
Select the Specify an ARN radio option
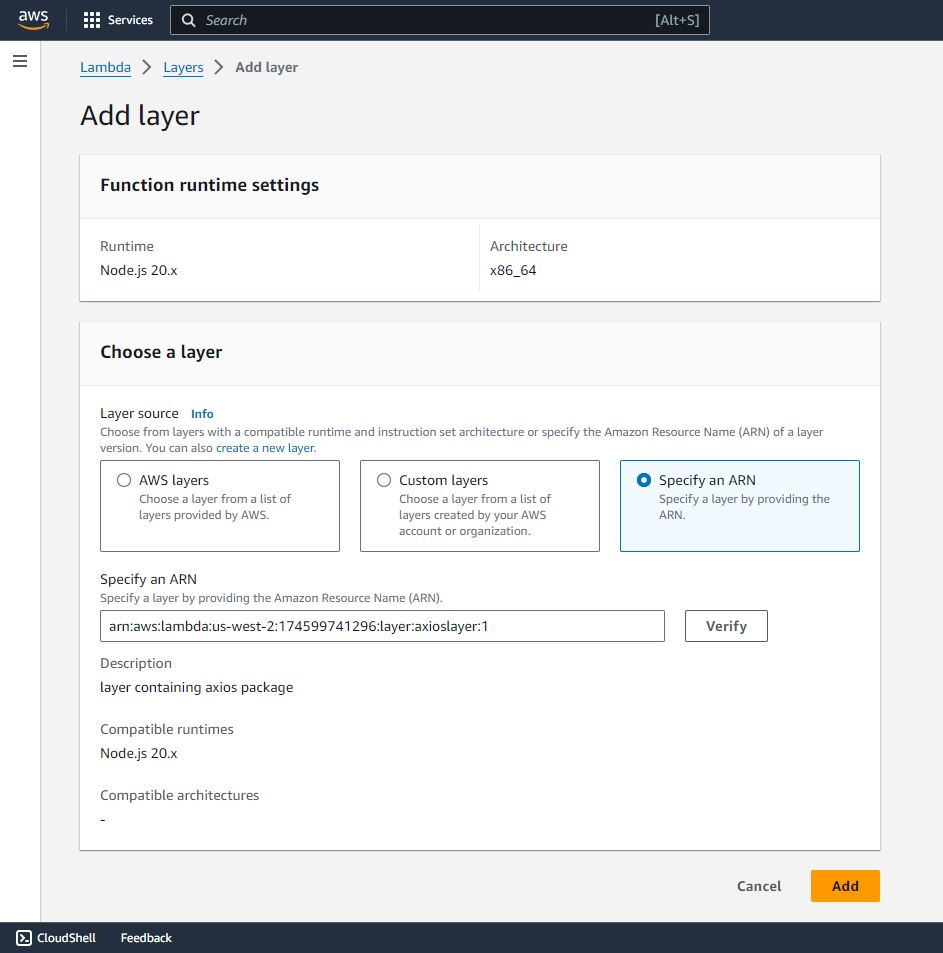tap(644, 480)
